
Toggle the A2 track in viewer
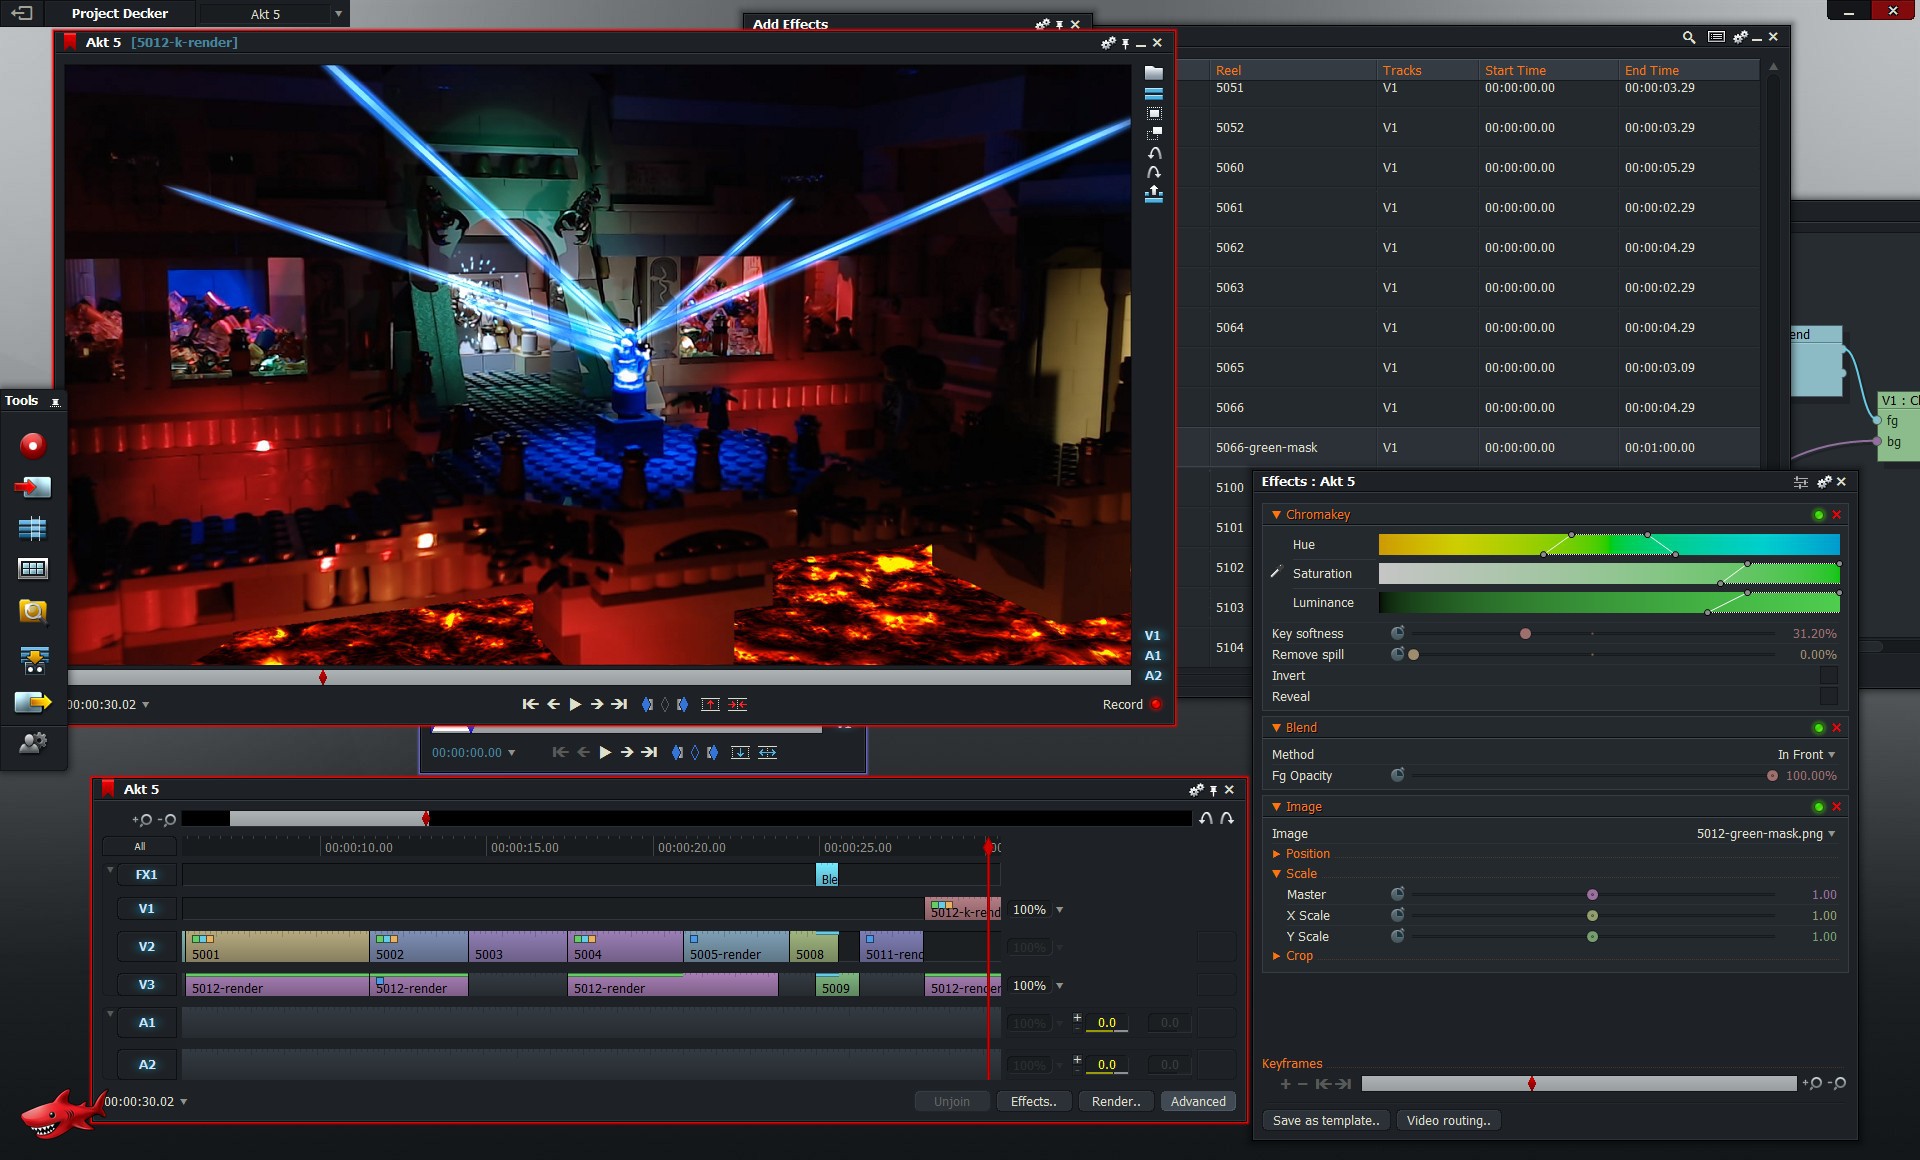point(1152,676)
